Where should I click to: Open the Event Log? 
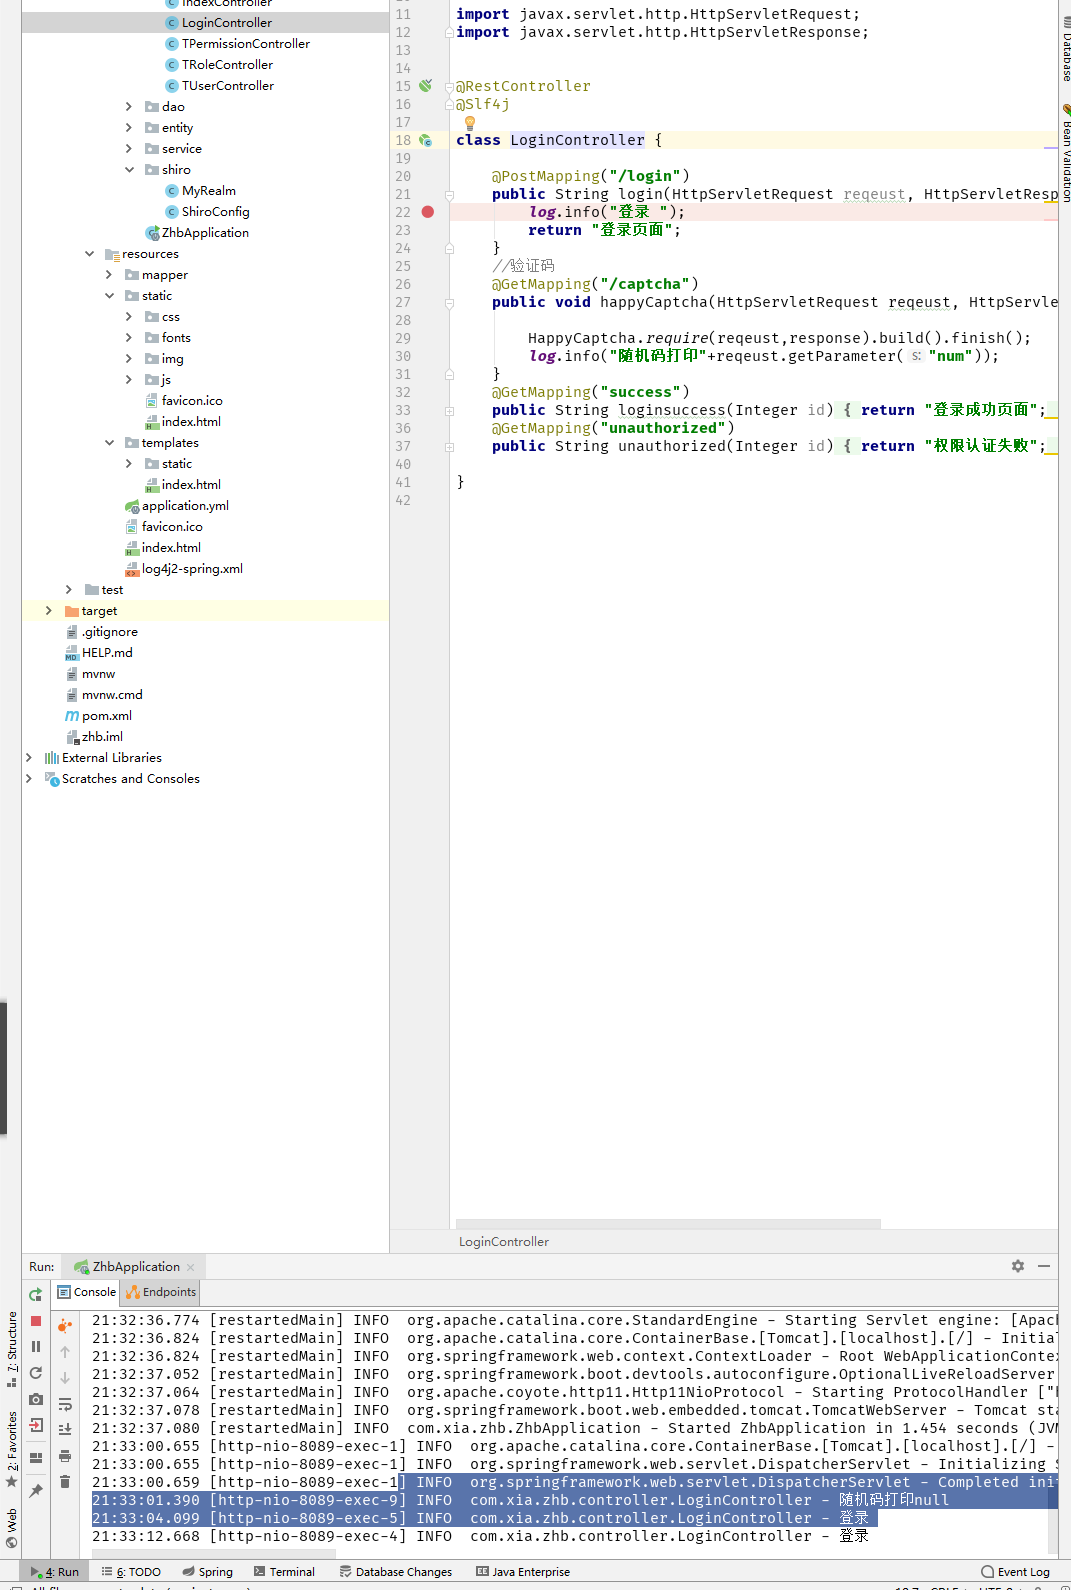click(1016, 1572)
